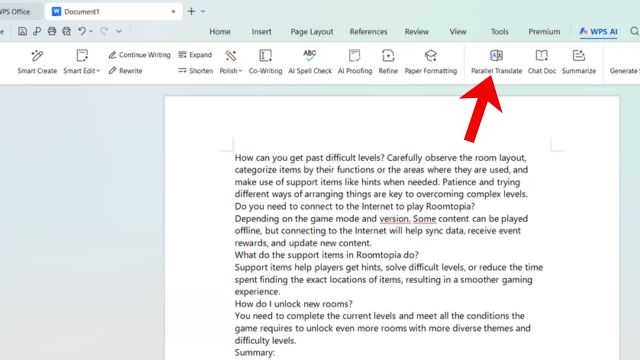640x360 pixels.
Task: Click text "What do the support items"
Action: click(x=288, y=255)
